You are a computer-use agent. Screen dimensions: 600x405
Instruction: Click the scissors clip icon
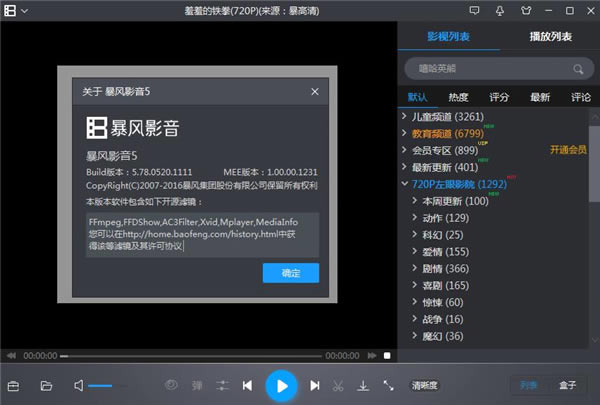coord(338,385)
